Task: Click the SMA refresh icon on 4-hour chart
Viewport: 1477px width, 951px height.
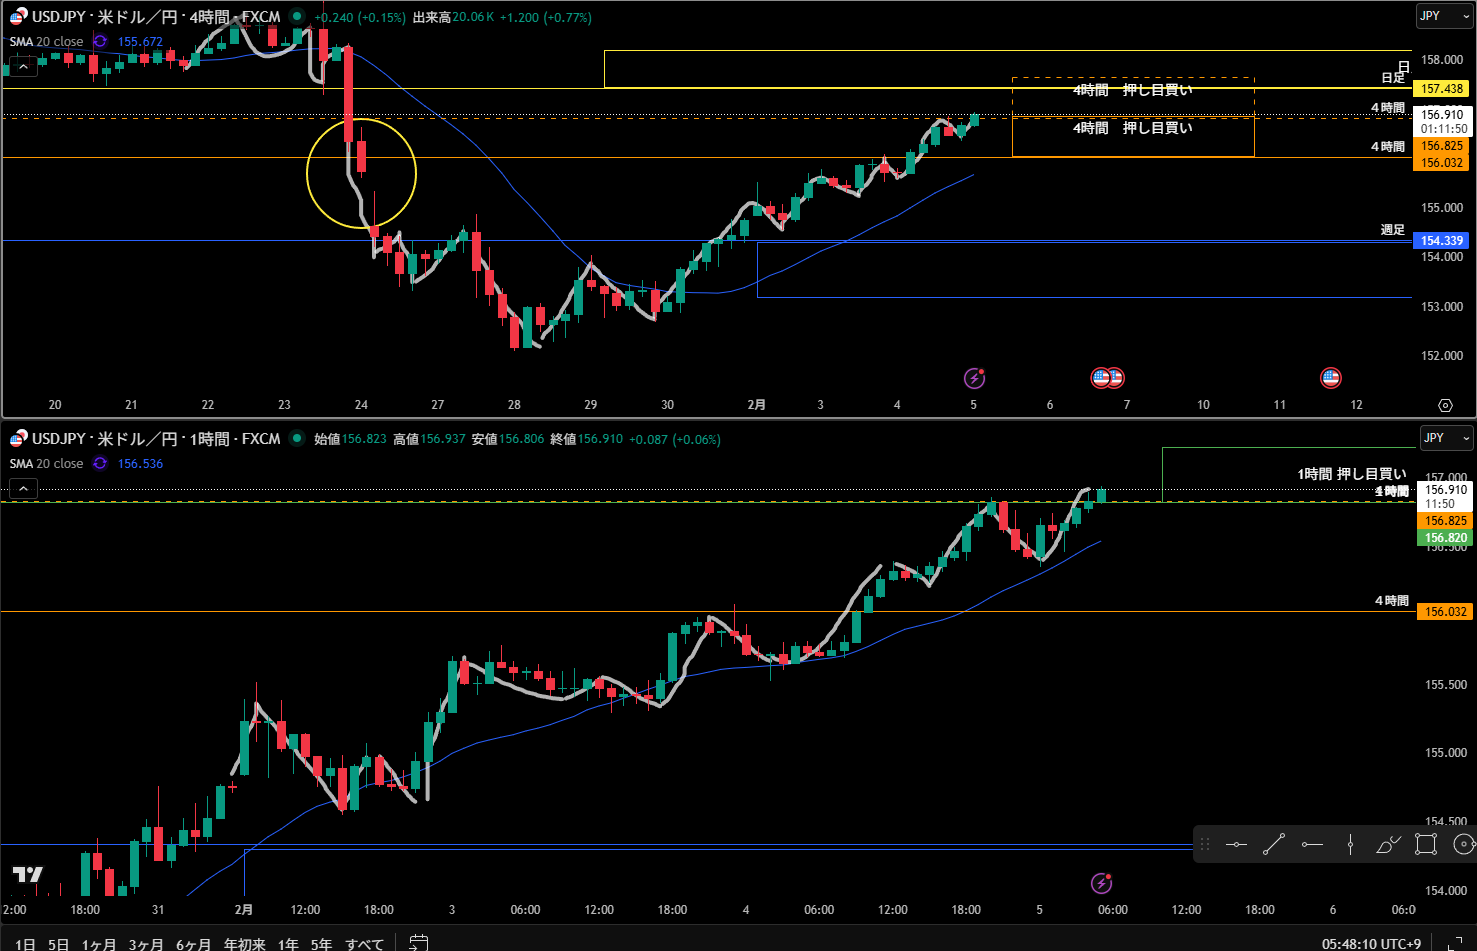Action: pos(100,42)
